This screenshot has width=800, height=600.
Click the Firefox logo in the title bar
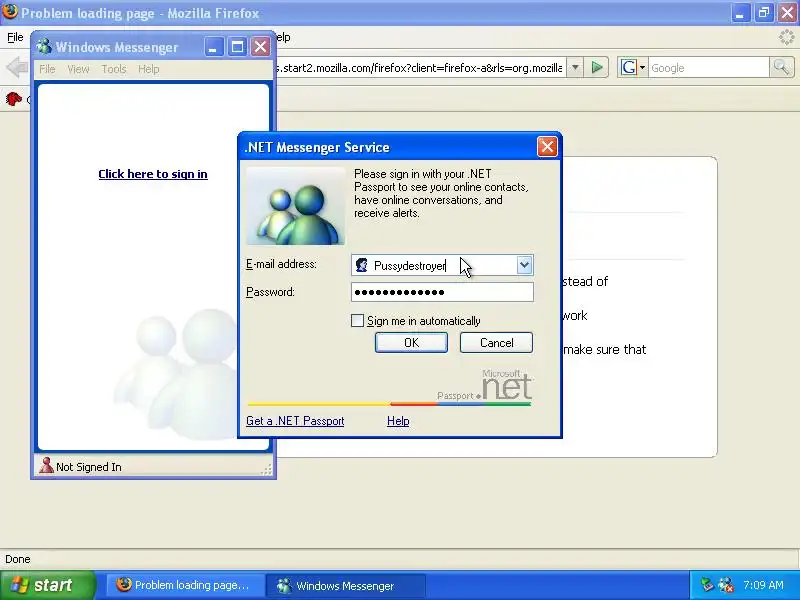10,11
